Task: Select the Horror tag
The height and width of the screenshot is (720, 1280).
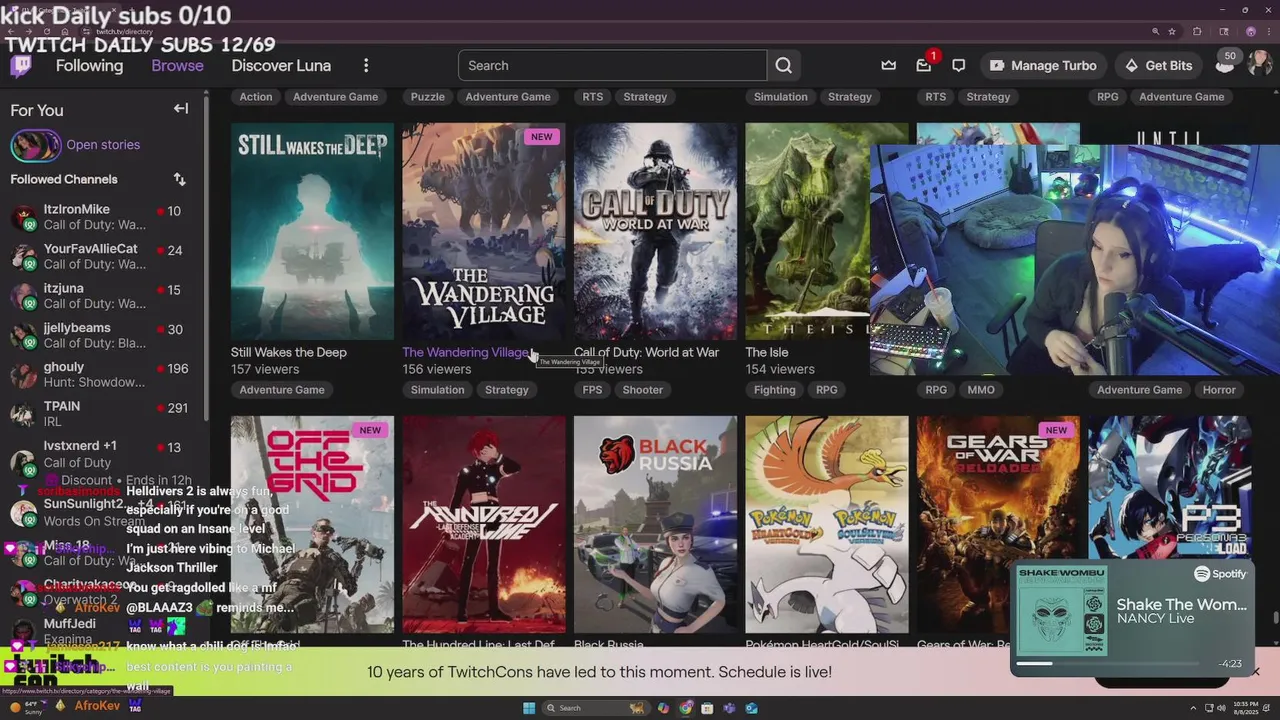Action: pos(1219,390)
